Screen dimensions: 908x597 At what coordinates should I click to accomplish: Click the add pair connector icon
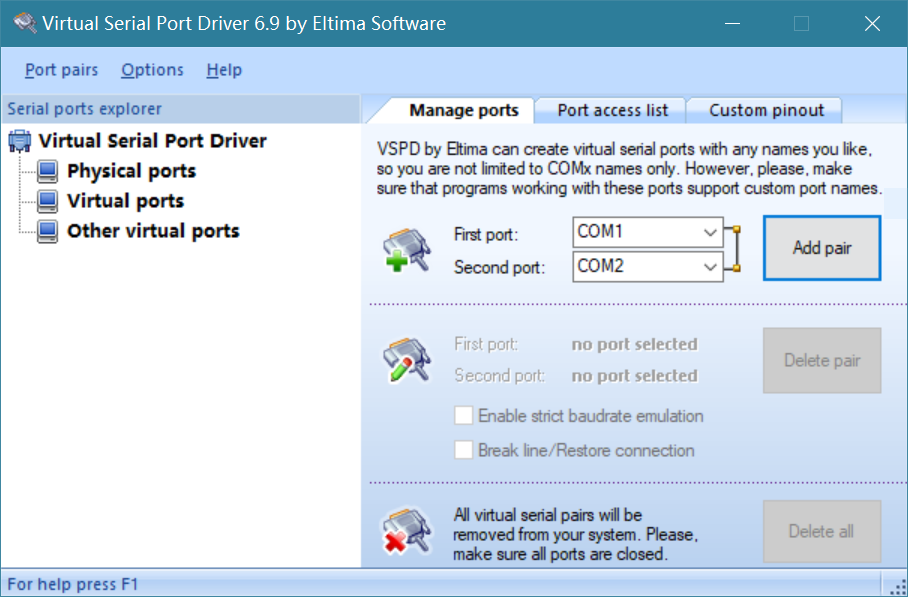407,250
